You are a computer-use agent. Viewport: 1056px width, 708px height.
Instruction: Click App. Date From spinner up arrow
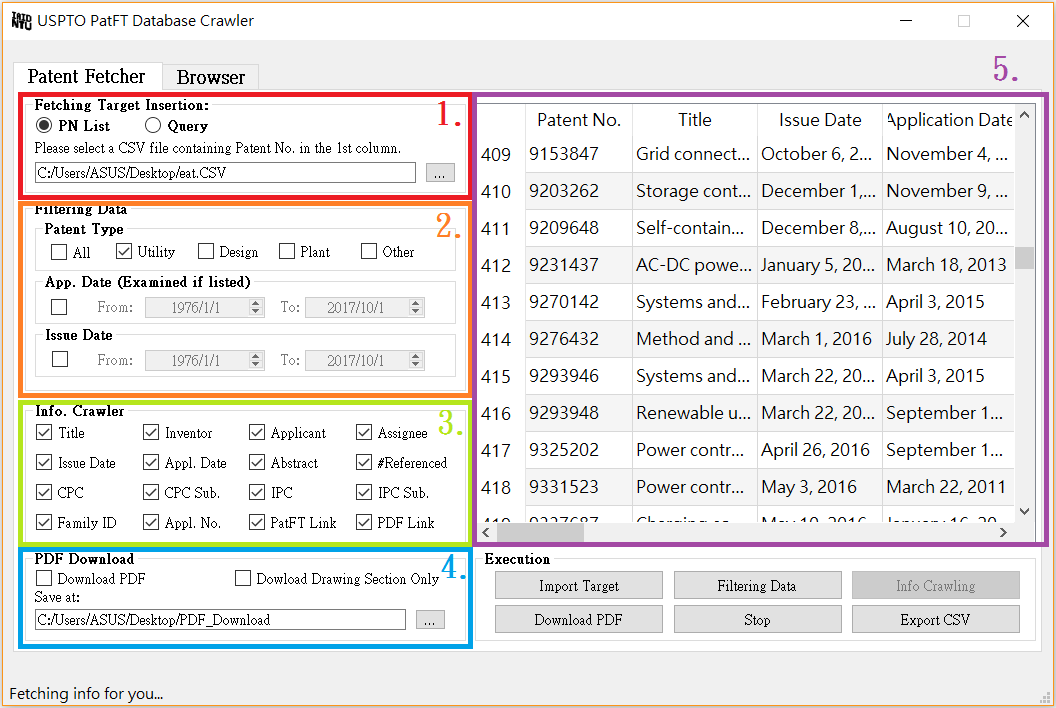coord(256,302)
